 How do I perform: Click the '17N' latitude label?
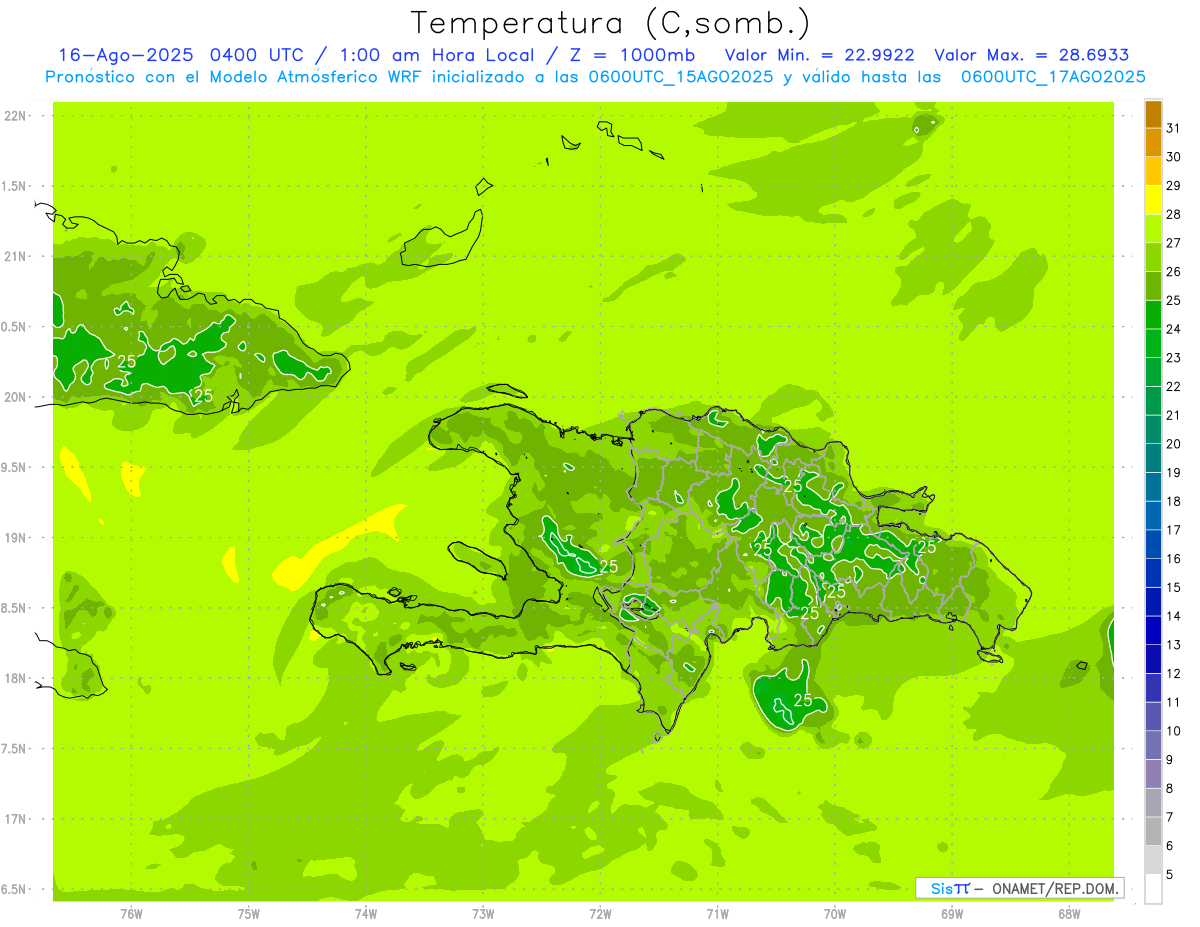16,820
